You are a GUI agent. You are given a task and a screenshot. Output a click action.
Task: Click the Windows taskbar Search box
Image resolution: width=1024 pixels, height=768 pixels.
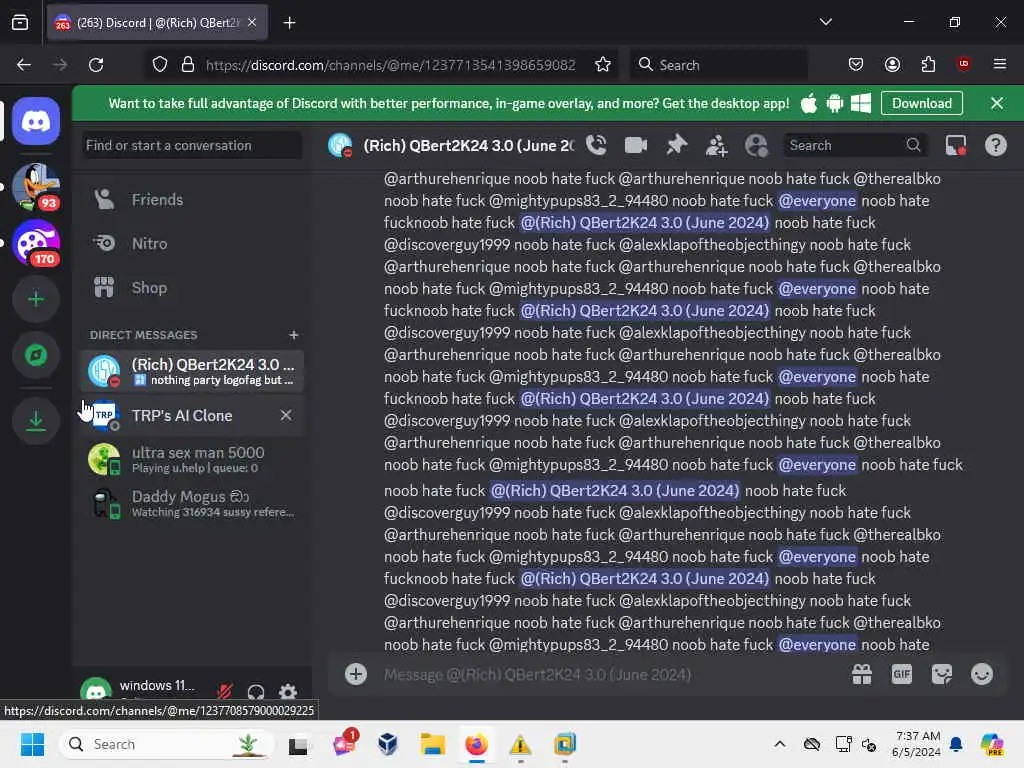coord(167,744)
